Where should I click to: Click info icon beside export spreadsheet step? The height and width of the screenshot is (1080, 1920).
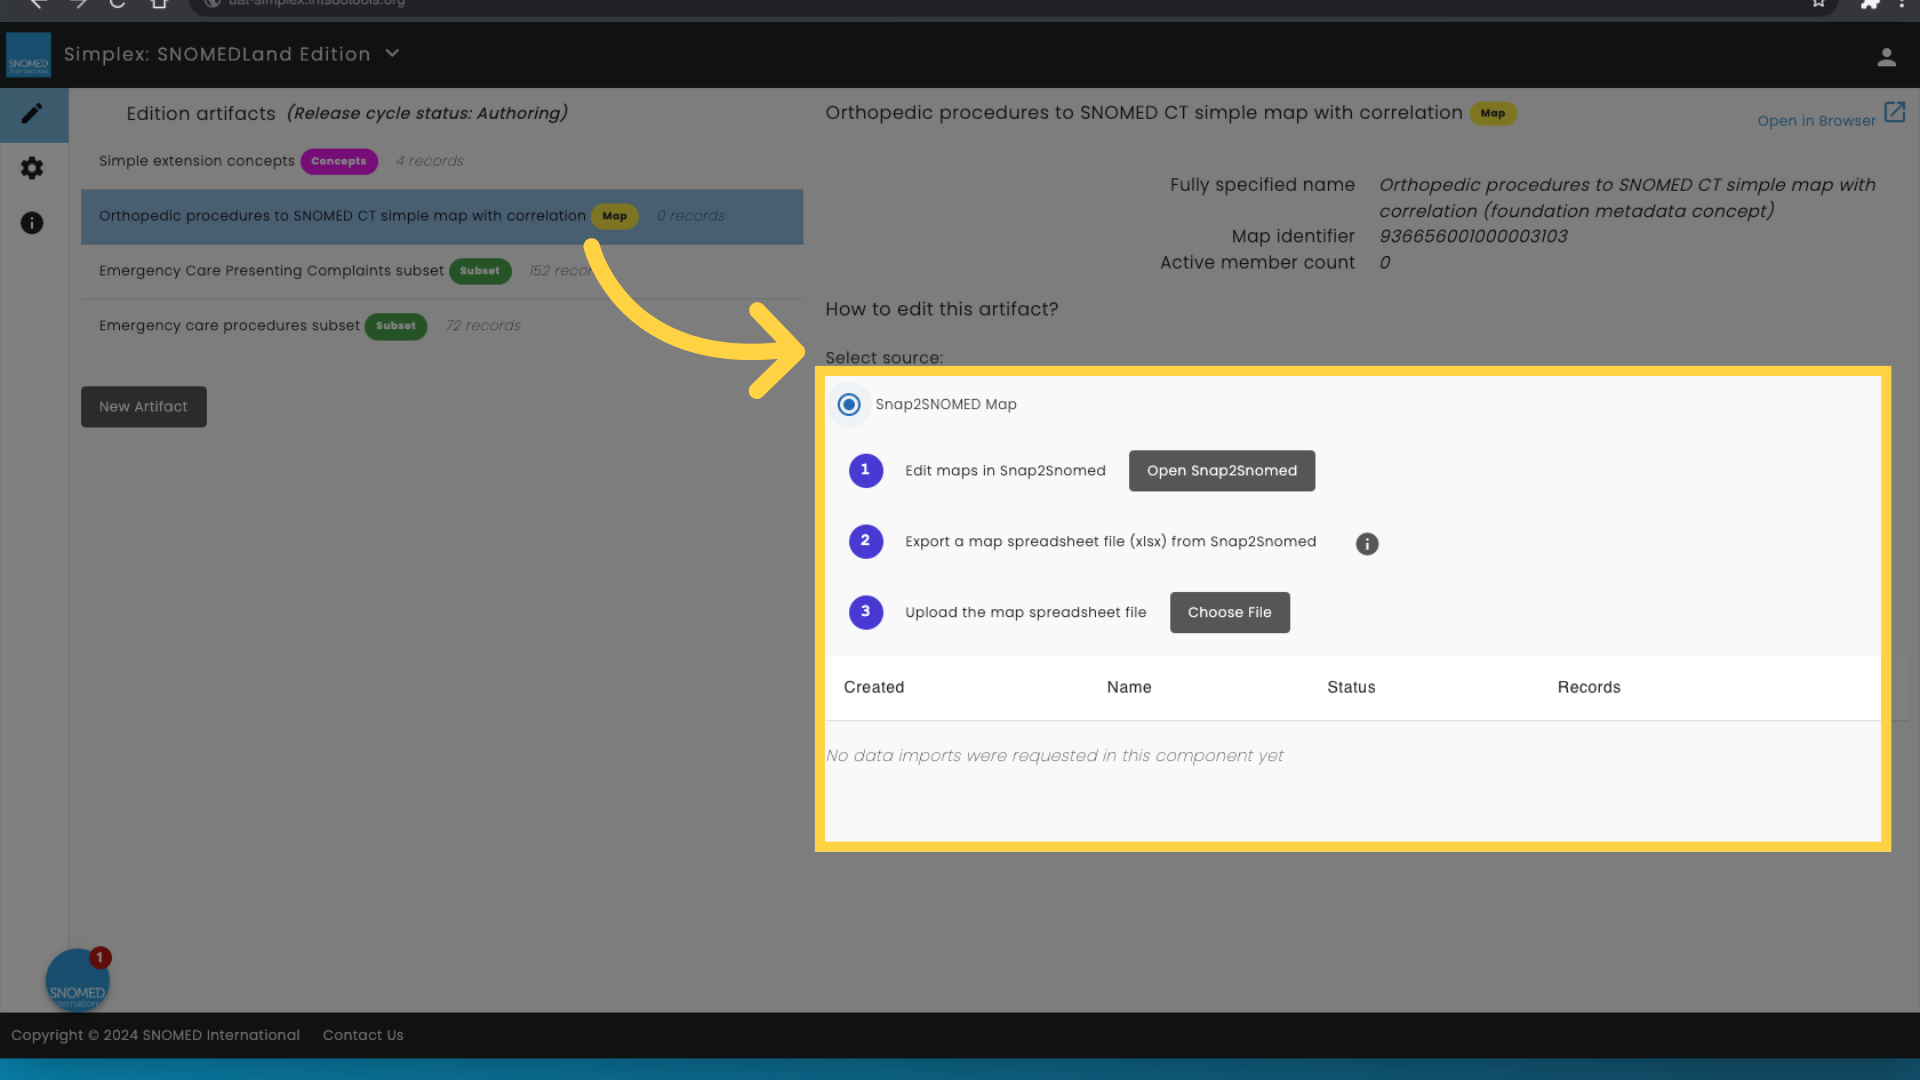point(1367,544)
